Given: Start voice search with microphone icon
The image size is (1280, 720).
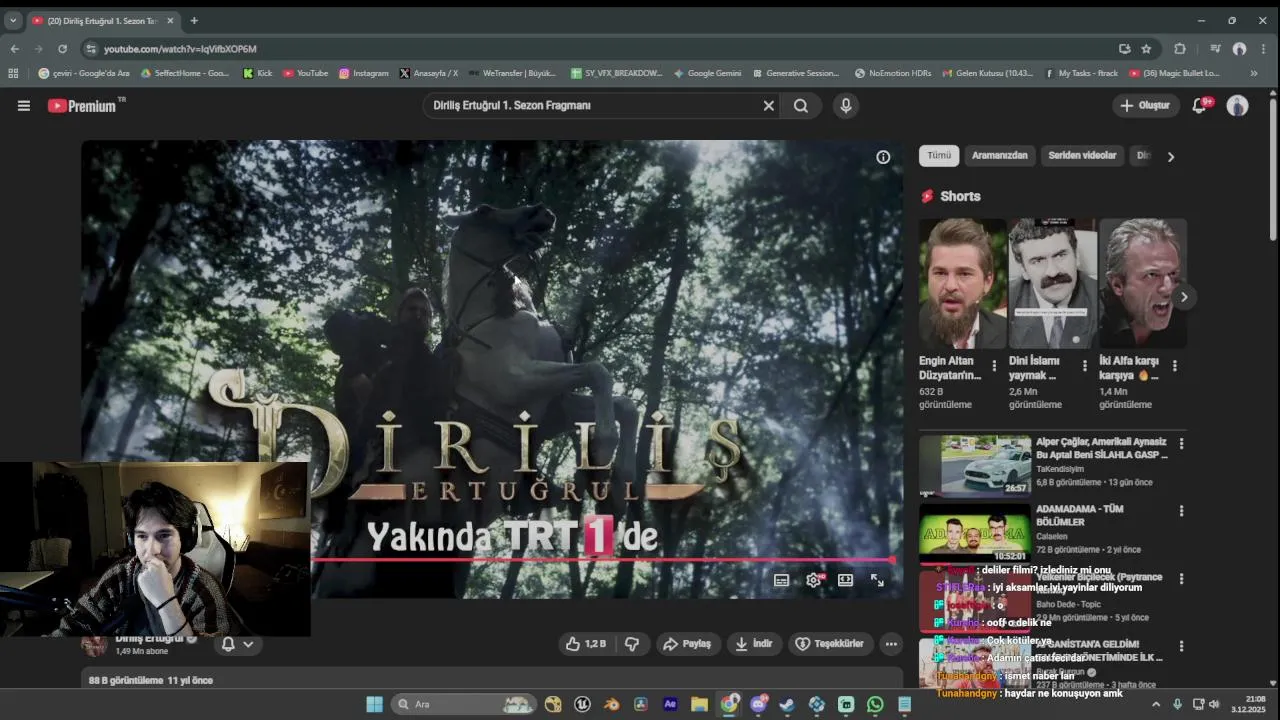Looking at the screenshot, I should click(x=846, y=105).
